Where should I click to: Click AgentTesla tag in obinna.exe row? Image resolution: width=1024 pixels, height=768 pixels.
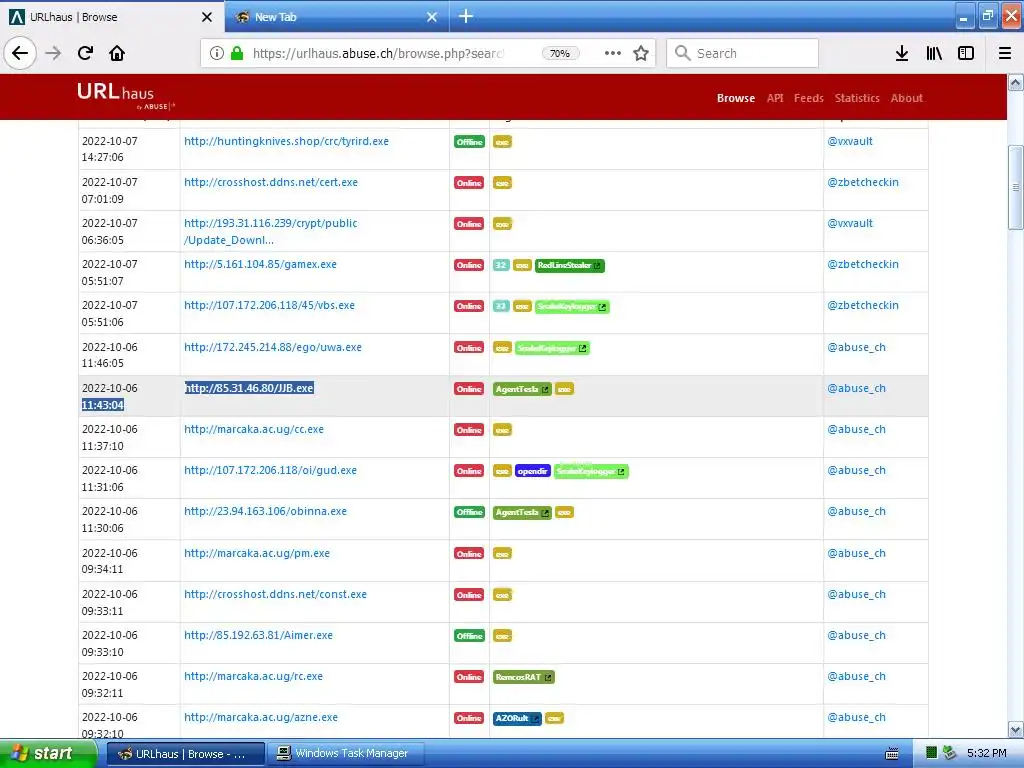[x=522, y=513]
